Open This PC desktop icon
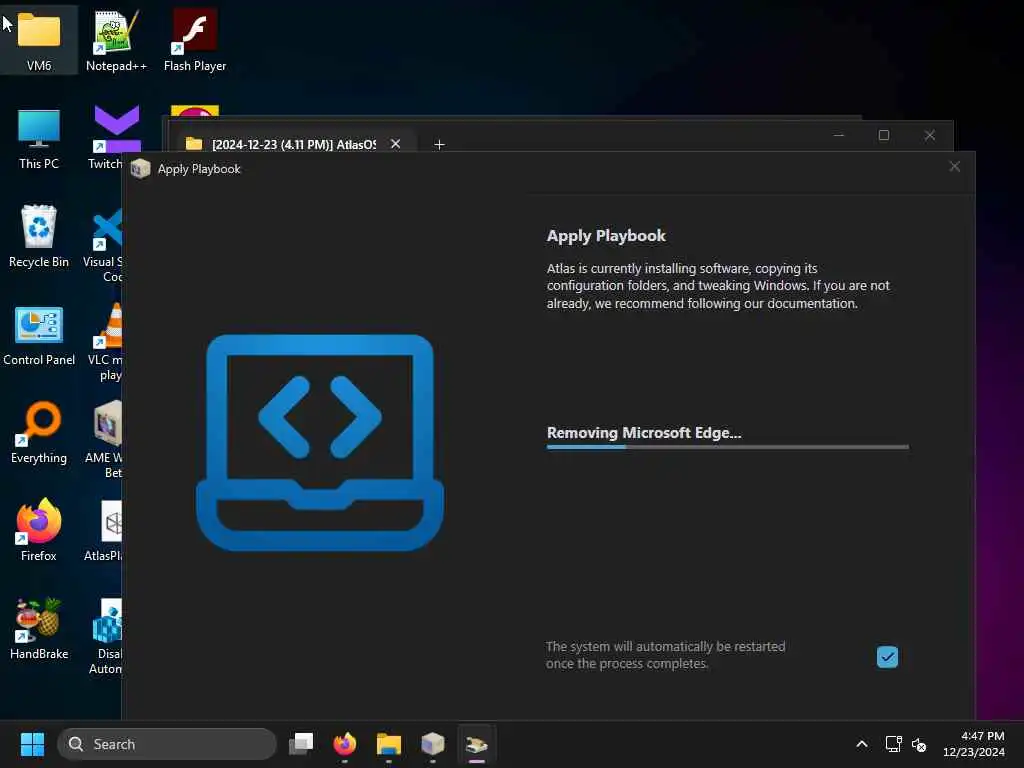The width and height of the screenshot is (1024, 768). coord(39,138)
